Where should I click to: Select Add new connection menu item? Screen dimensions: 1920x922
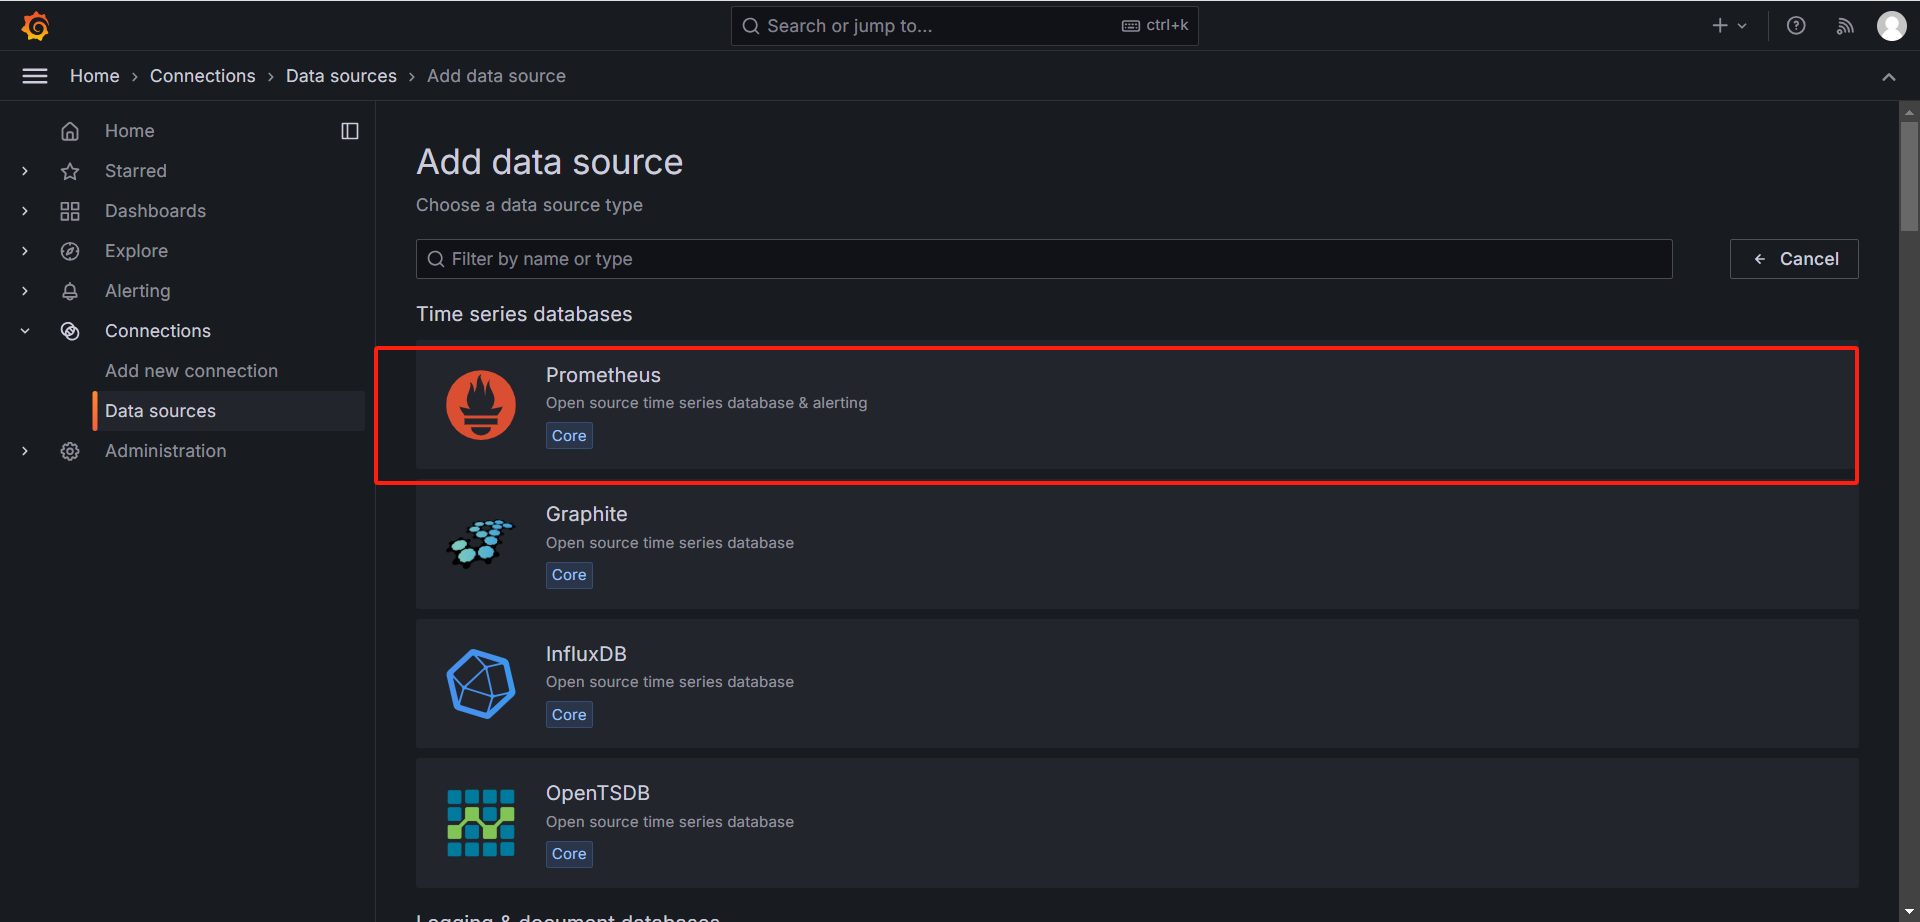(192, 371)
